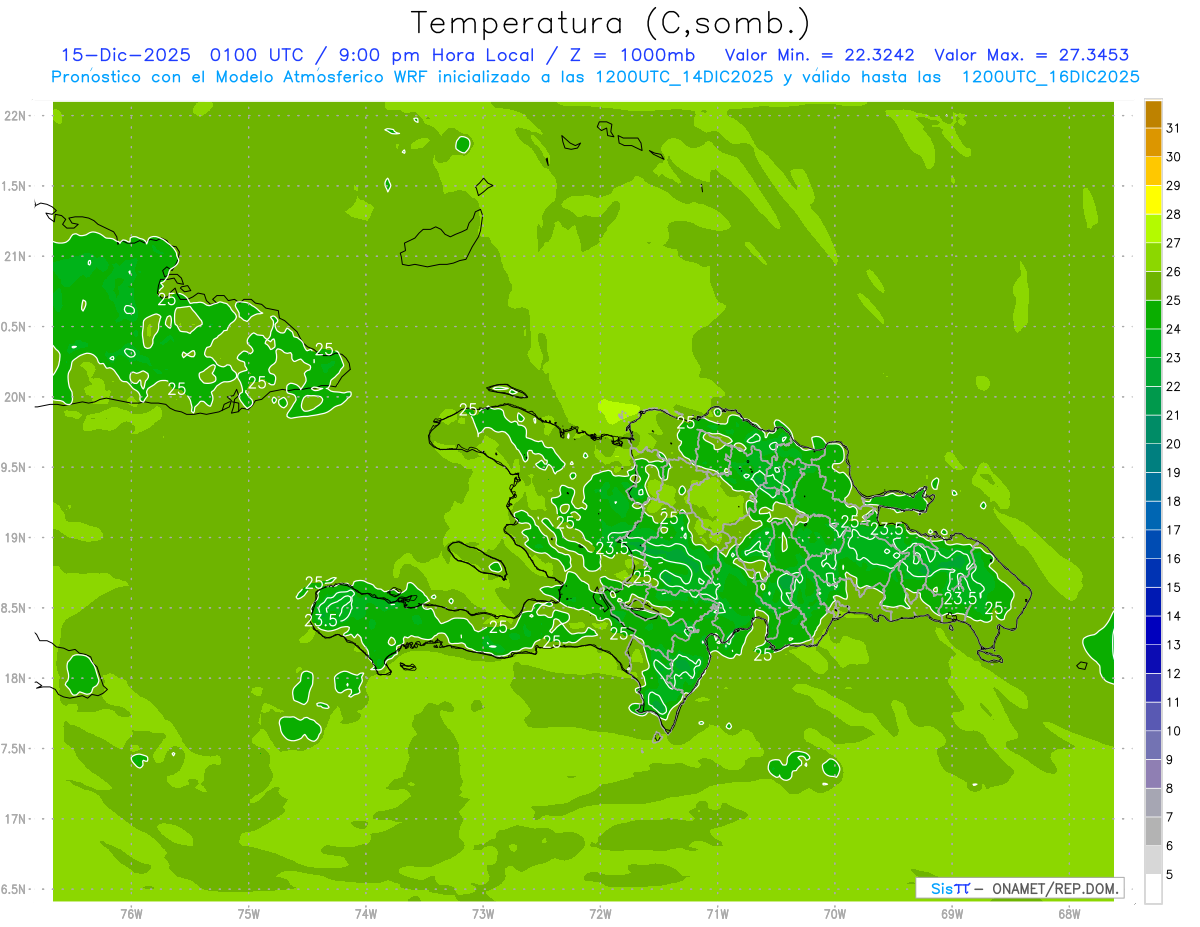Click the '71W' longitude label
The width and height of the screenshot is (1200, 927).
[717, 914]
